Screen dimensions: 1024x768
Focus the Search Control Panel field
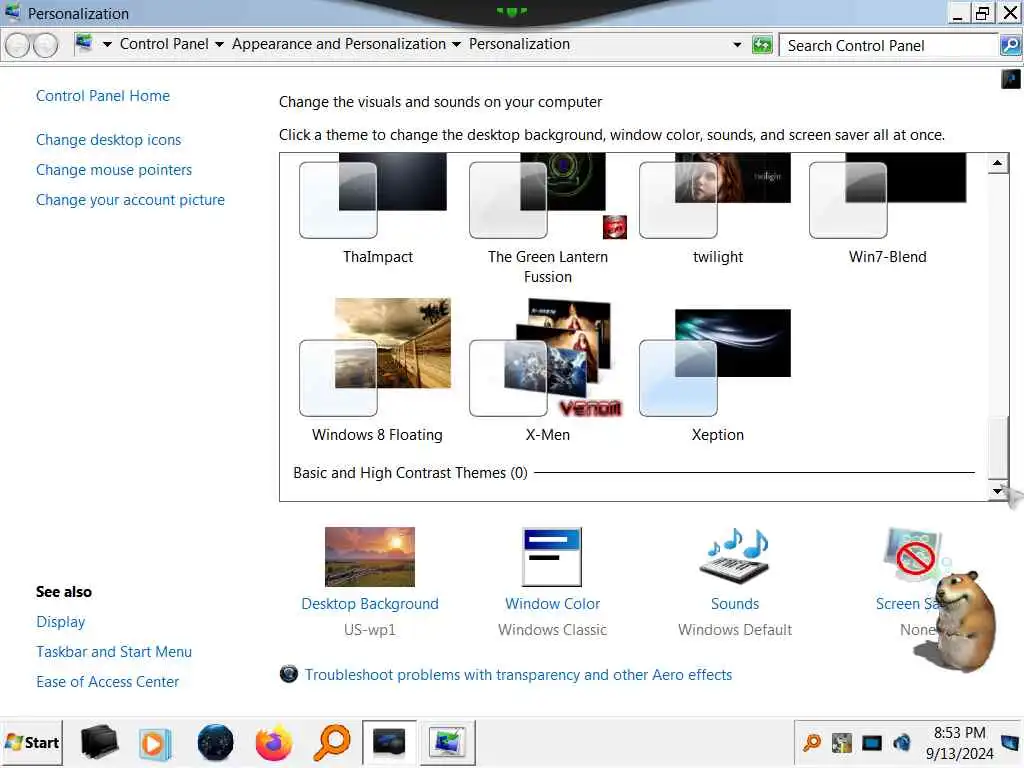click(x=888, y=46)
